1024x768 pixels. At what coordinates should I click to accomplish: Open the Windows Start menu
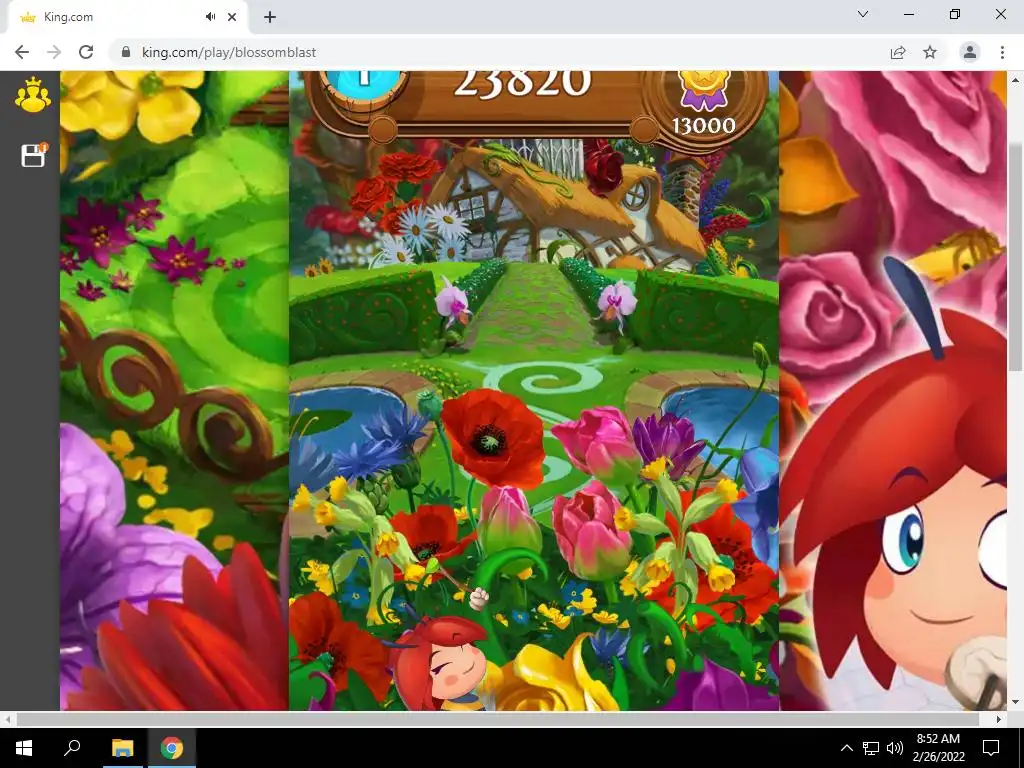24,748
